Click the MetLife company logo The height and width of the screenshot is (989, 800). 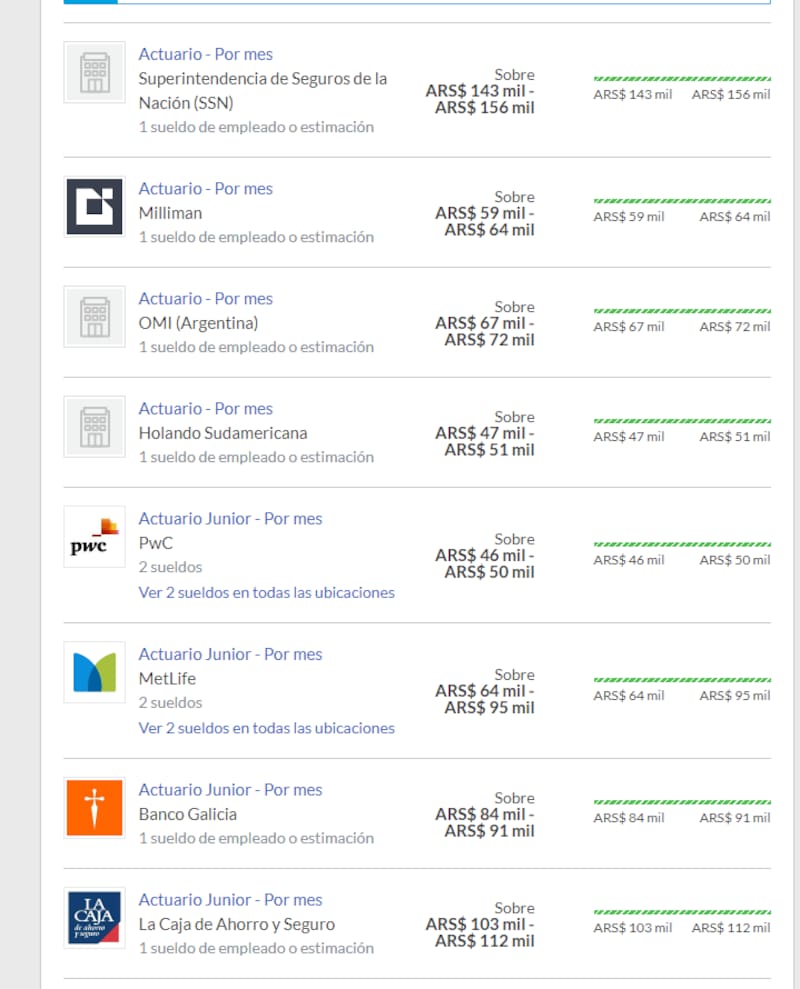point(95,672)
